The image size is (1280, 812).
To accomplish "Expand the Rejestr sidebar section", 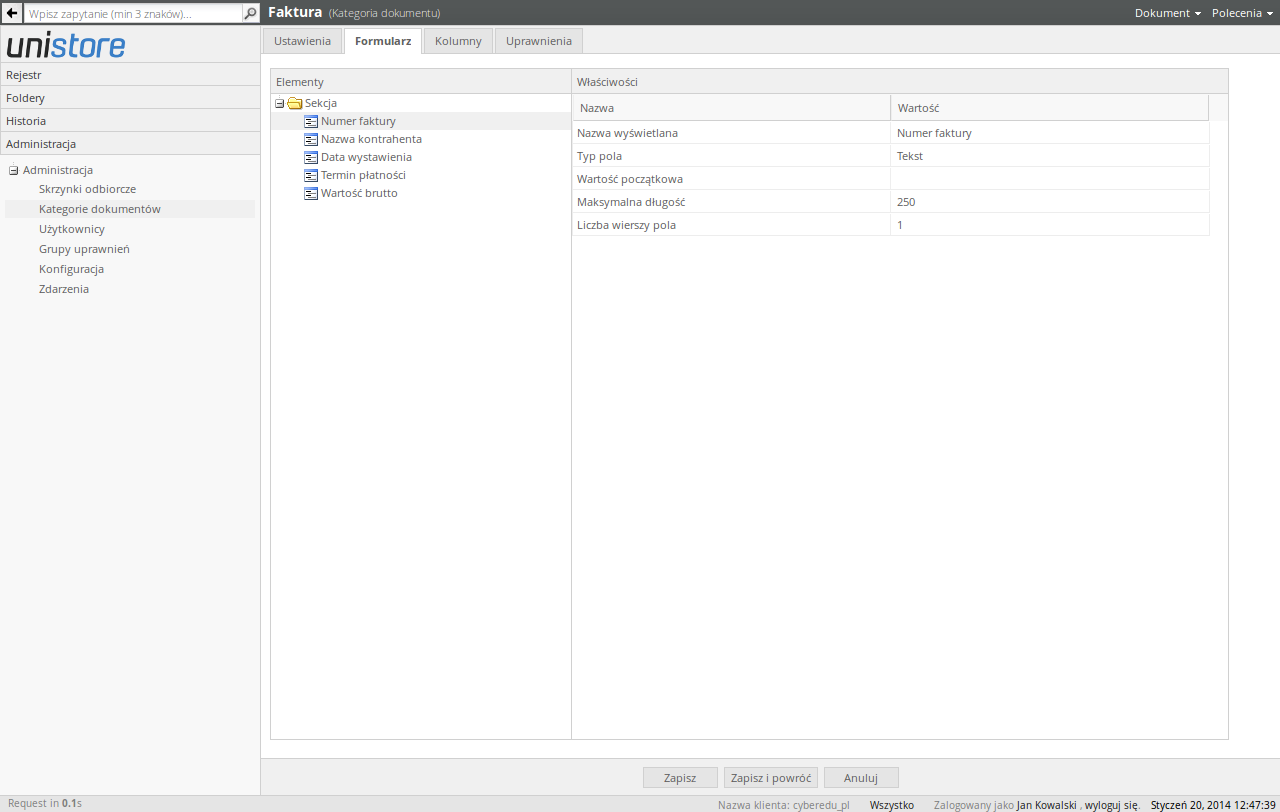I will (130, 75).
